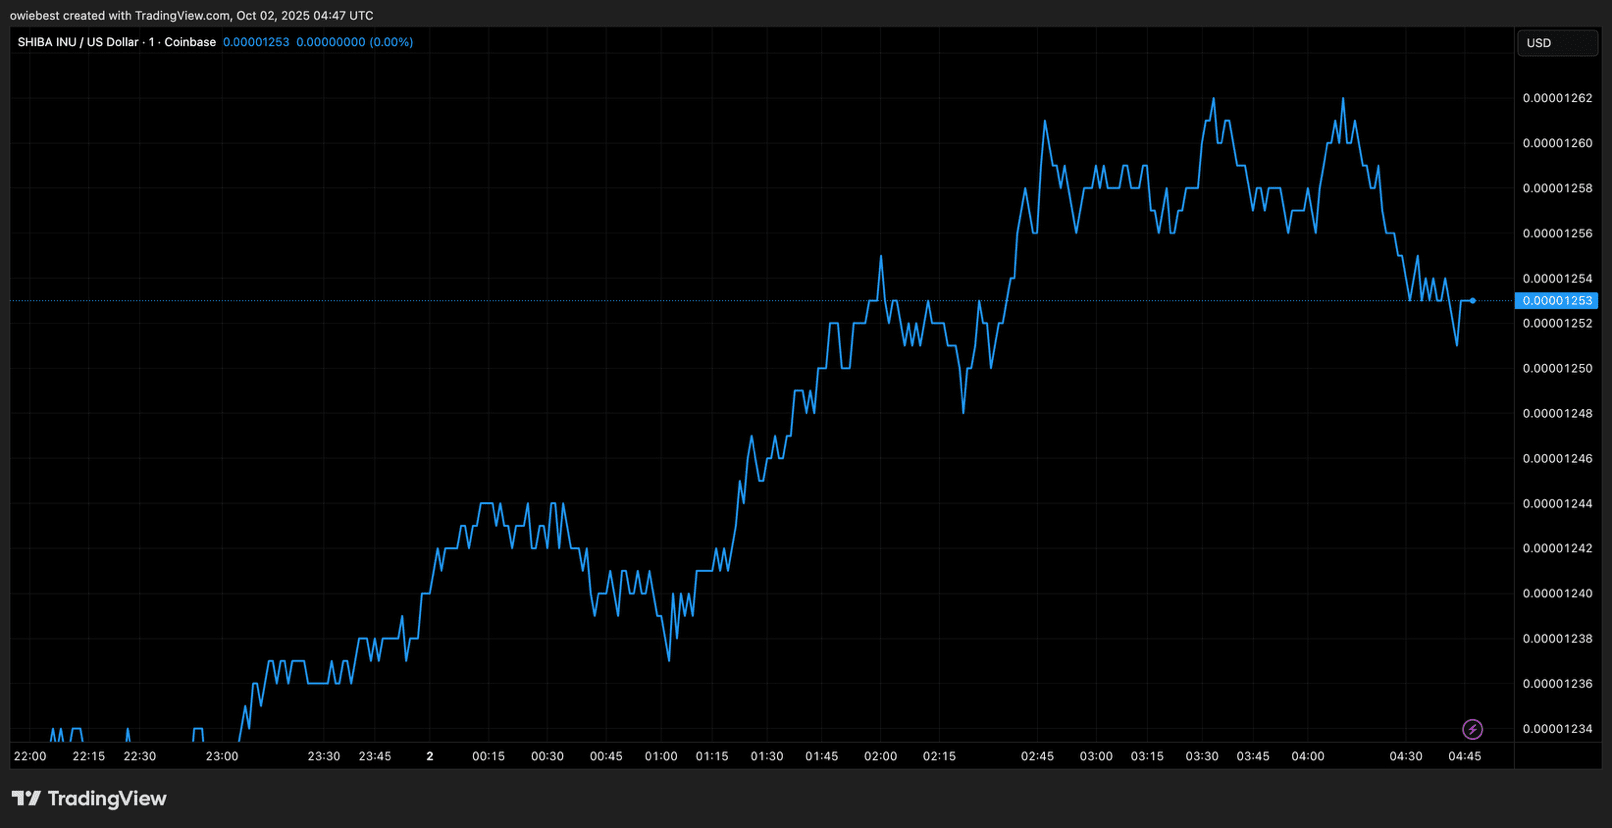Click the 0.00001262 price scale label
1612x828 pixels.
click(1557, 98)
